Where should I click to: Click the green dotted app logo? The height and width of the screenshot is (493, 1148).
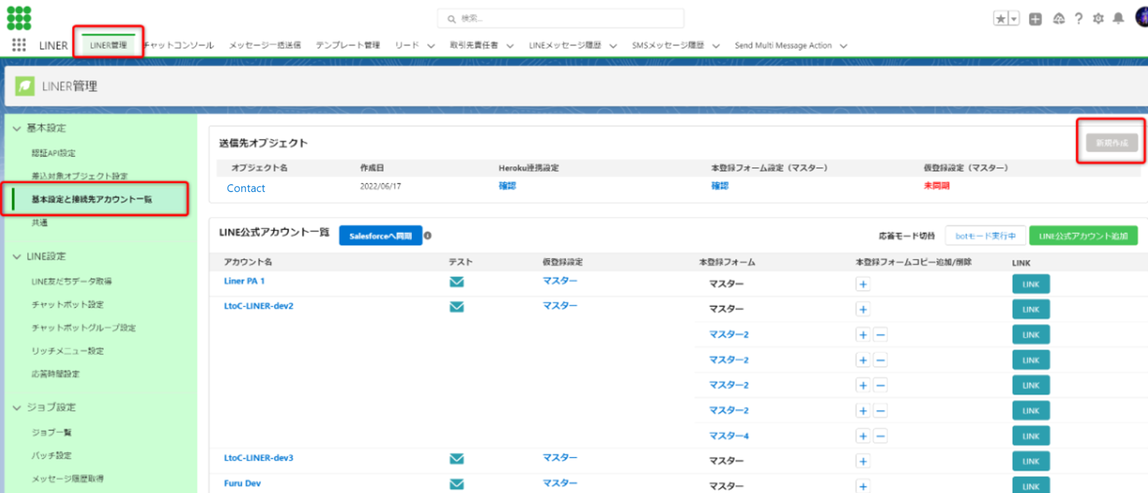click(19, 18)
